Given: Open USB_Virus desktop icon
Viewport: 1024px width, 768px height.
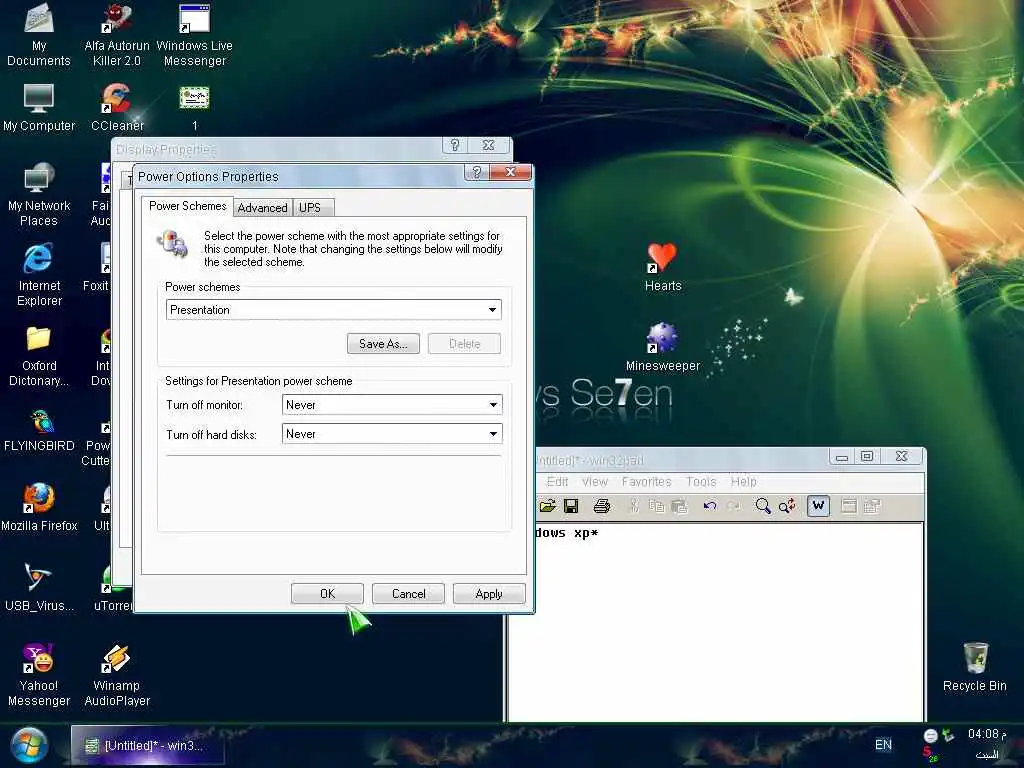Looking at the screenshot, I should (x=39, y=588).
